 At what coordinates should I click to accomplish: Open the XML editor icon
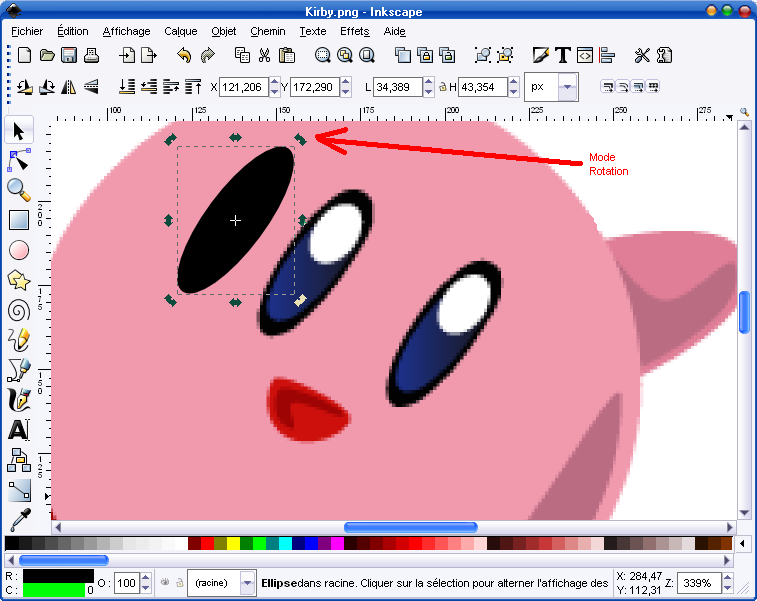[585, 56]
